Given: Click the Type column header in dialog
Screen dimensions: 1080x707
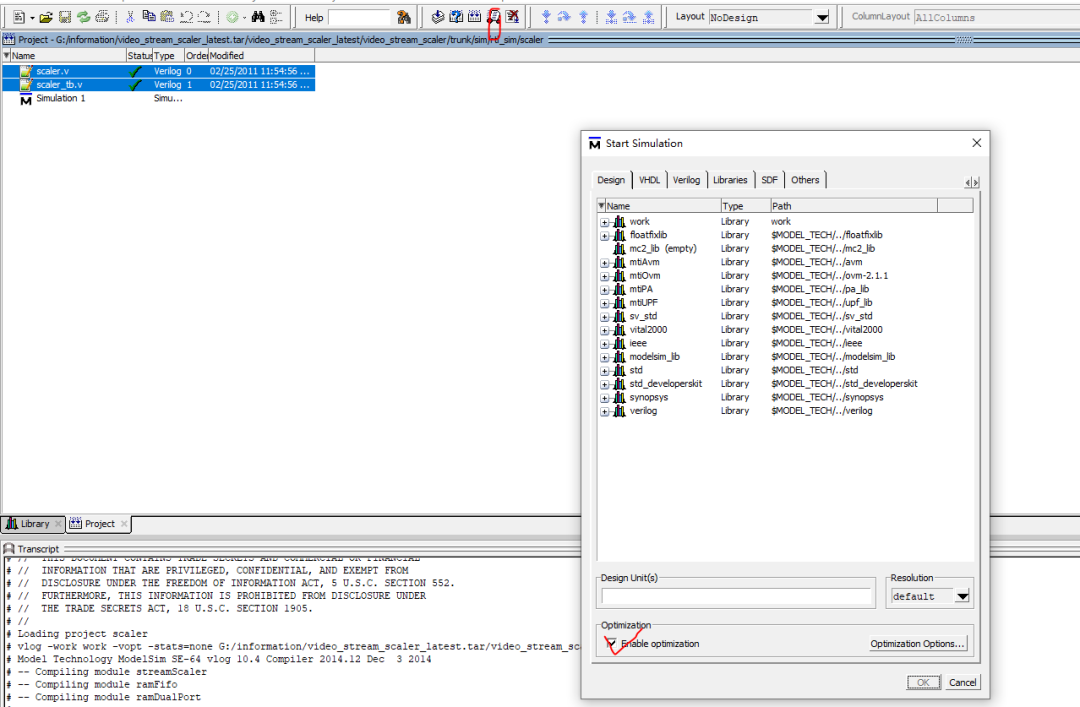Looking at the screenshot, I should [745, 205].
